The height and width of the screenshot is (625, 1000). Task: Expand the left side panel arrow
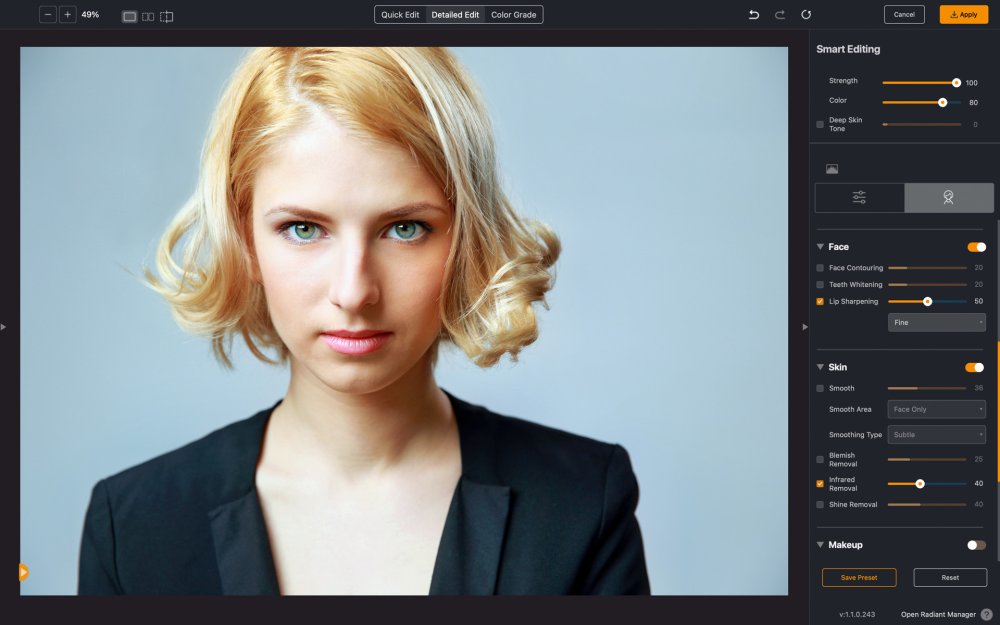coord(3,327)
